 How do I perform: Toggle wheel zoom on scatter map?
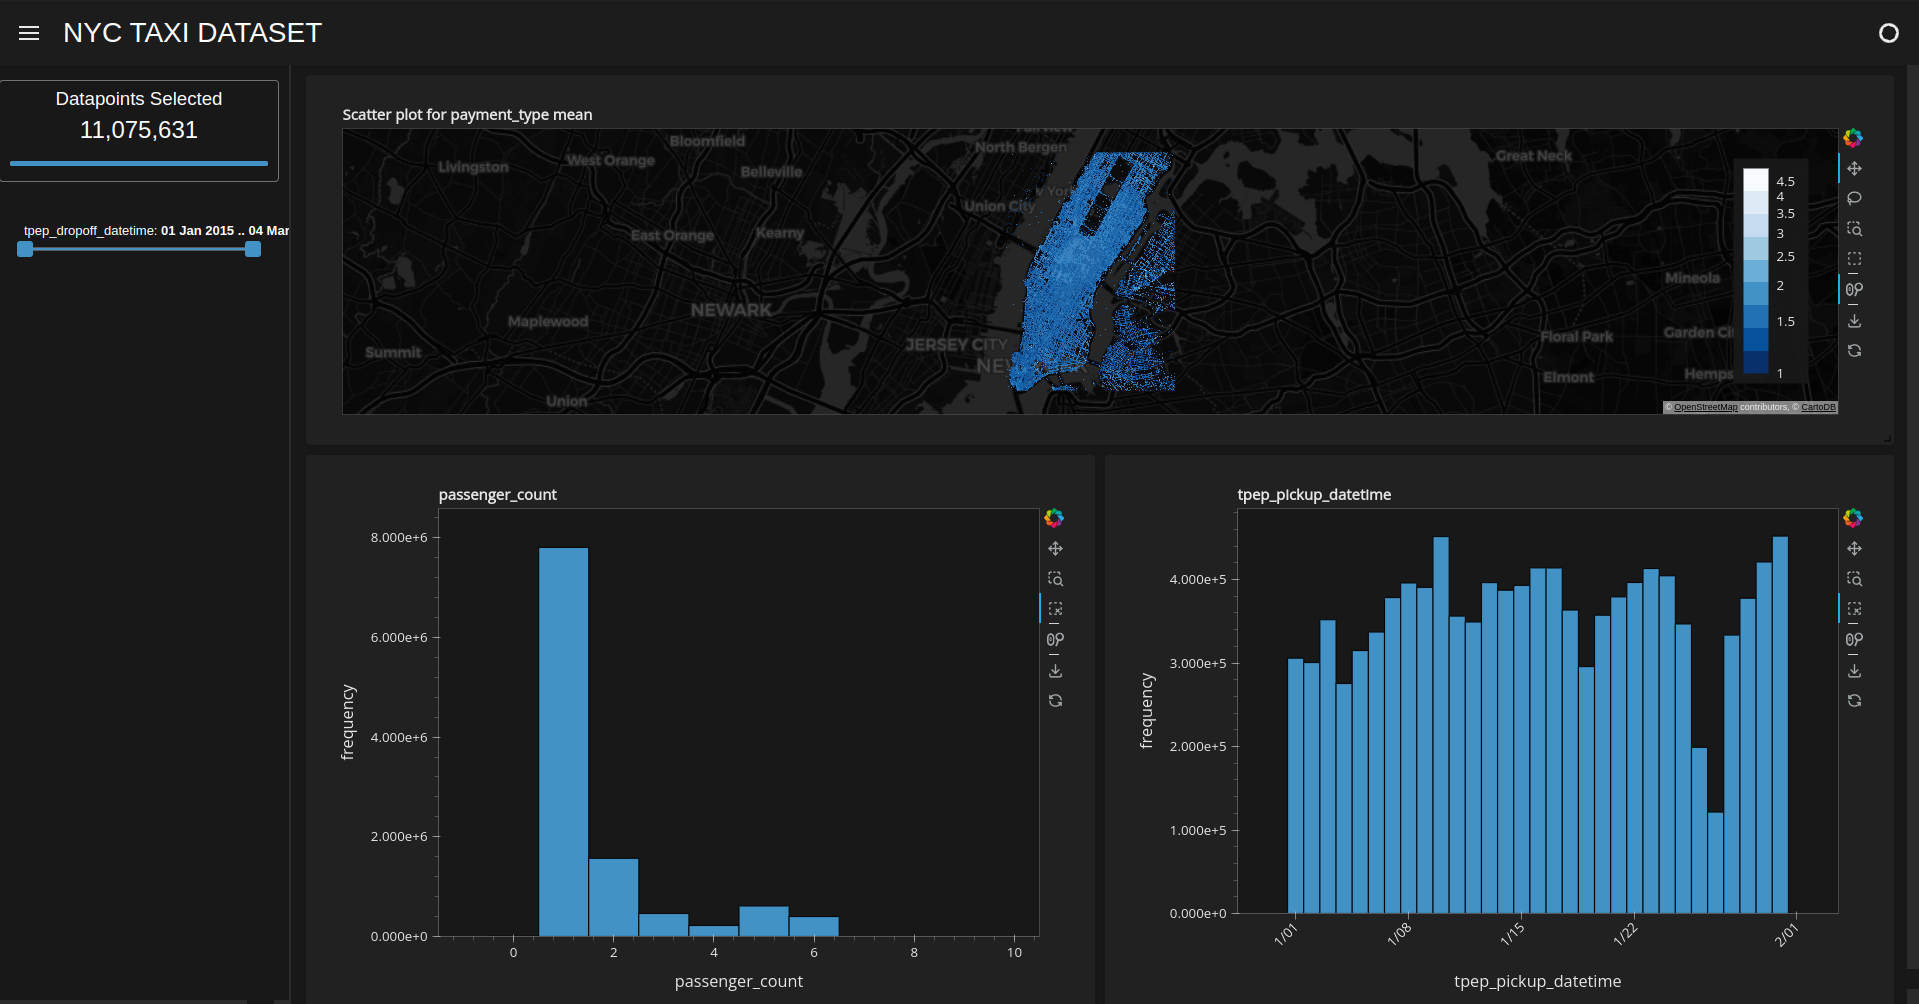coord(1854,289)
